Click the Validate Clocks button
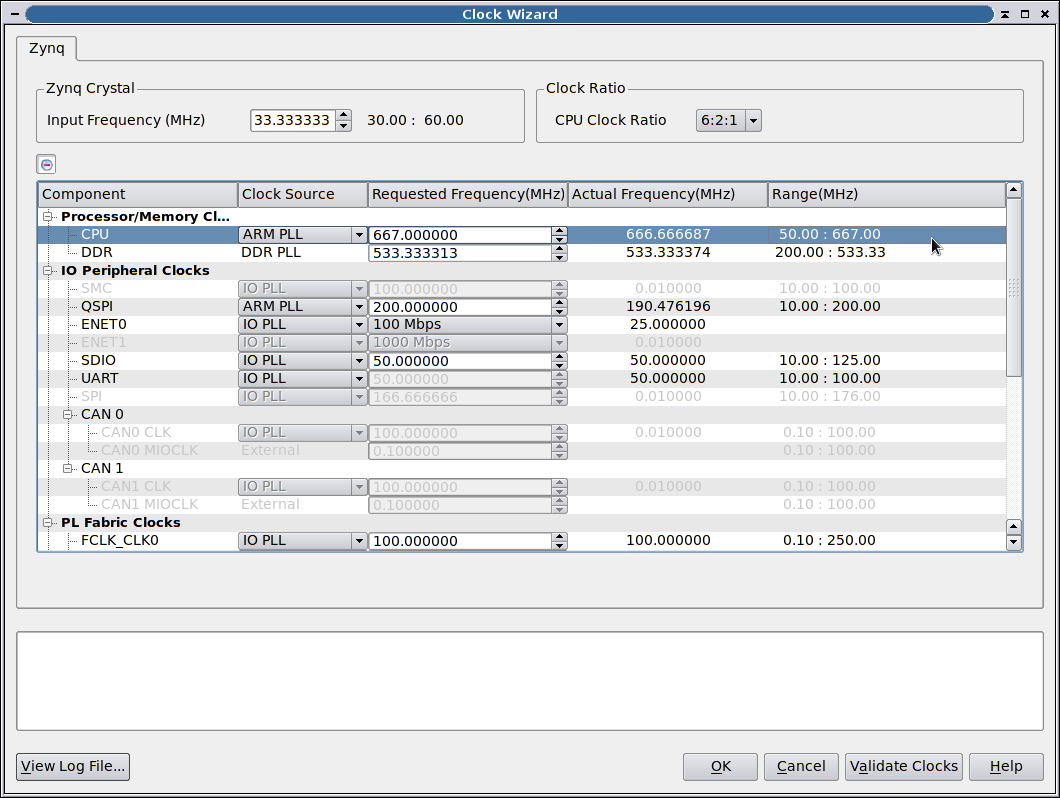1060x798 pixels. pos(903,767)
